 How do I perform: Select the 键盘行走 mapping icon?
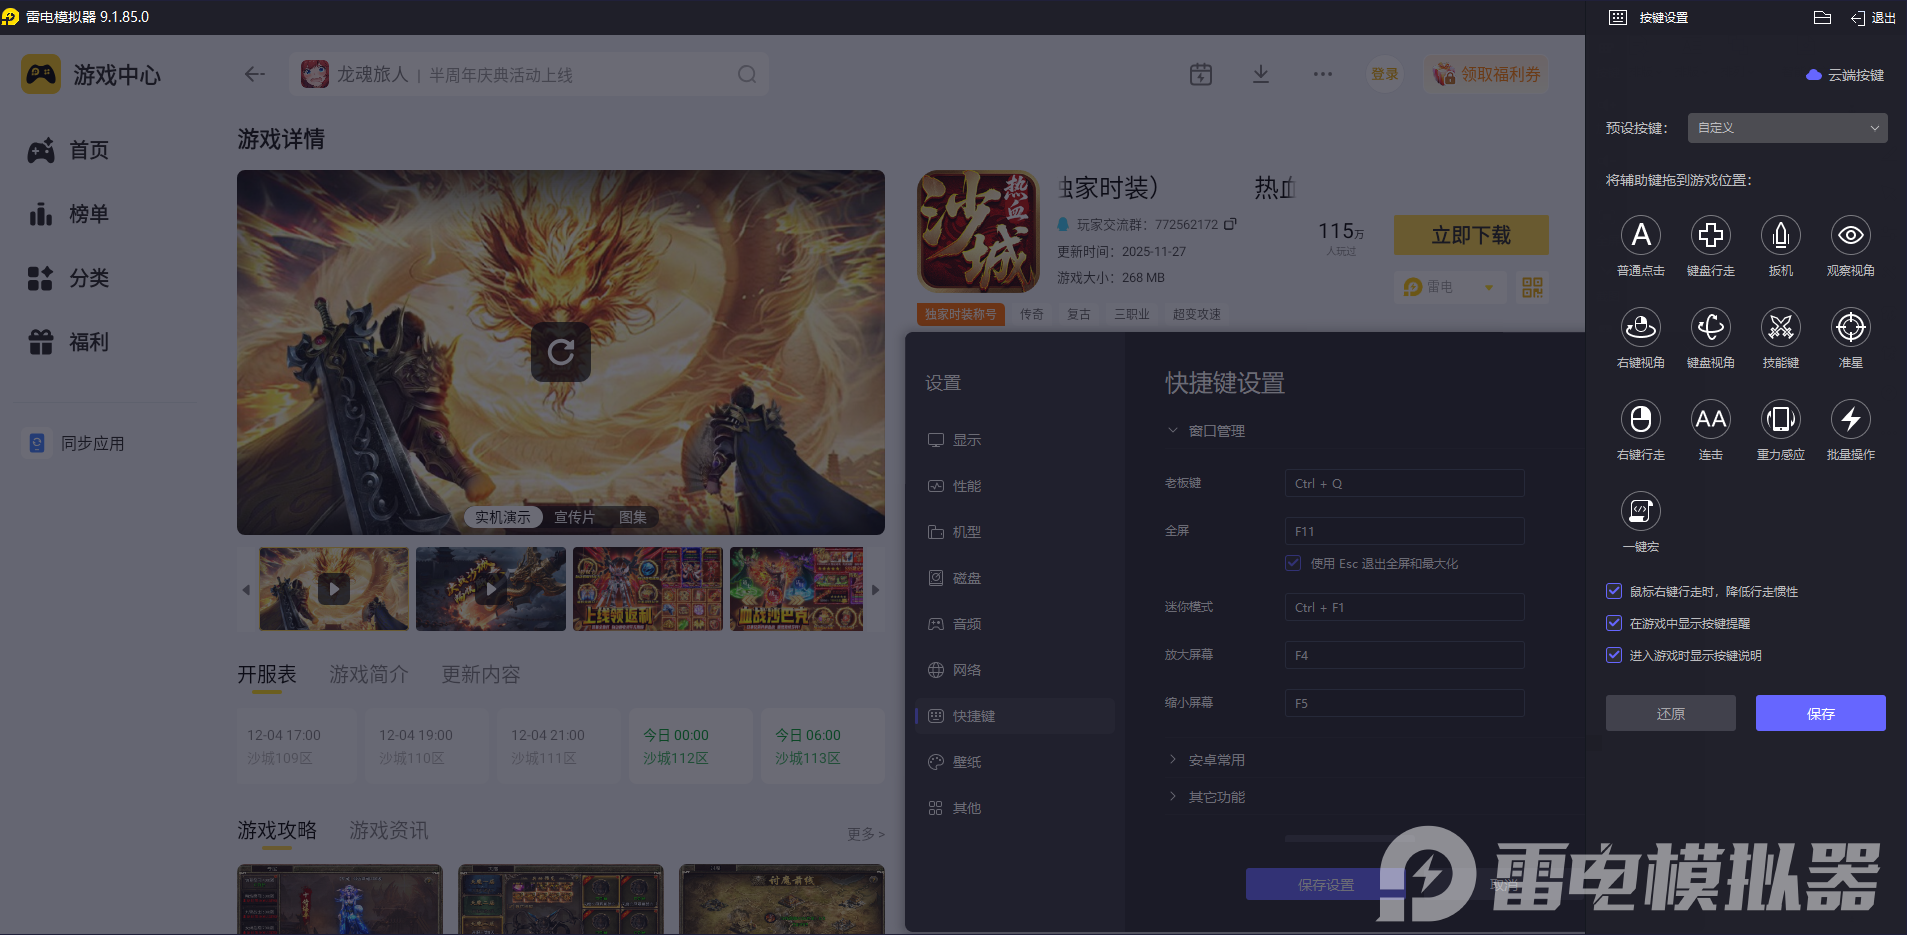[x=1710, y=246]
